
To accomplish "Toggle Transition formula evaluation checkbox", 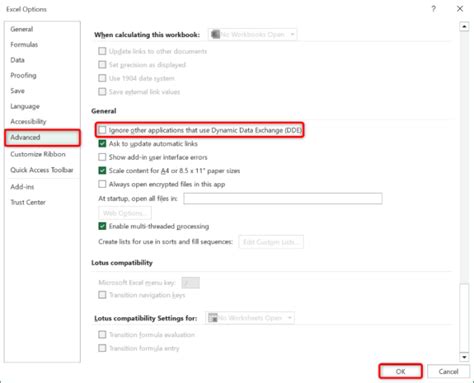I will tap(102, 335).
